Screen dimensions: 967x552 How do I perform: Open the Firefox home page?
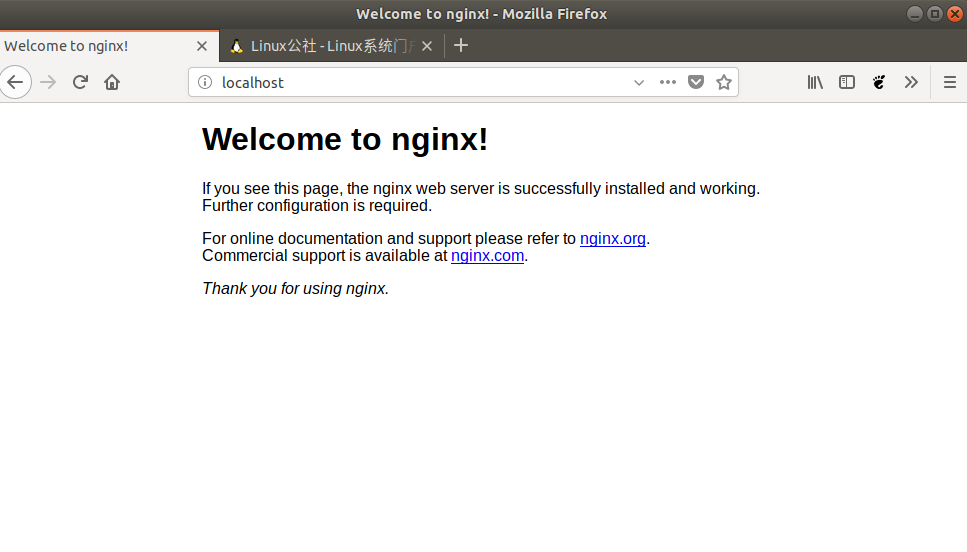click(x=112, y=82)
